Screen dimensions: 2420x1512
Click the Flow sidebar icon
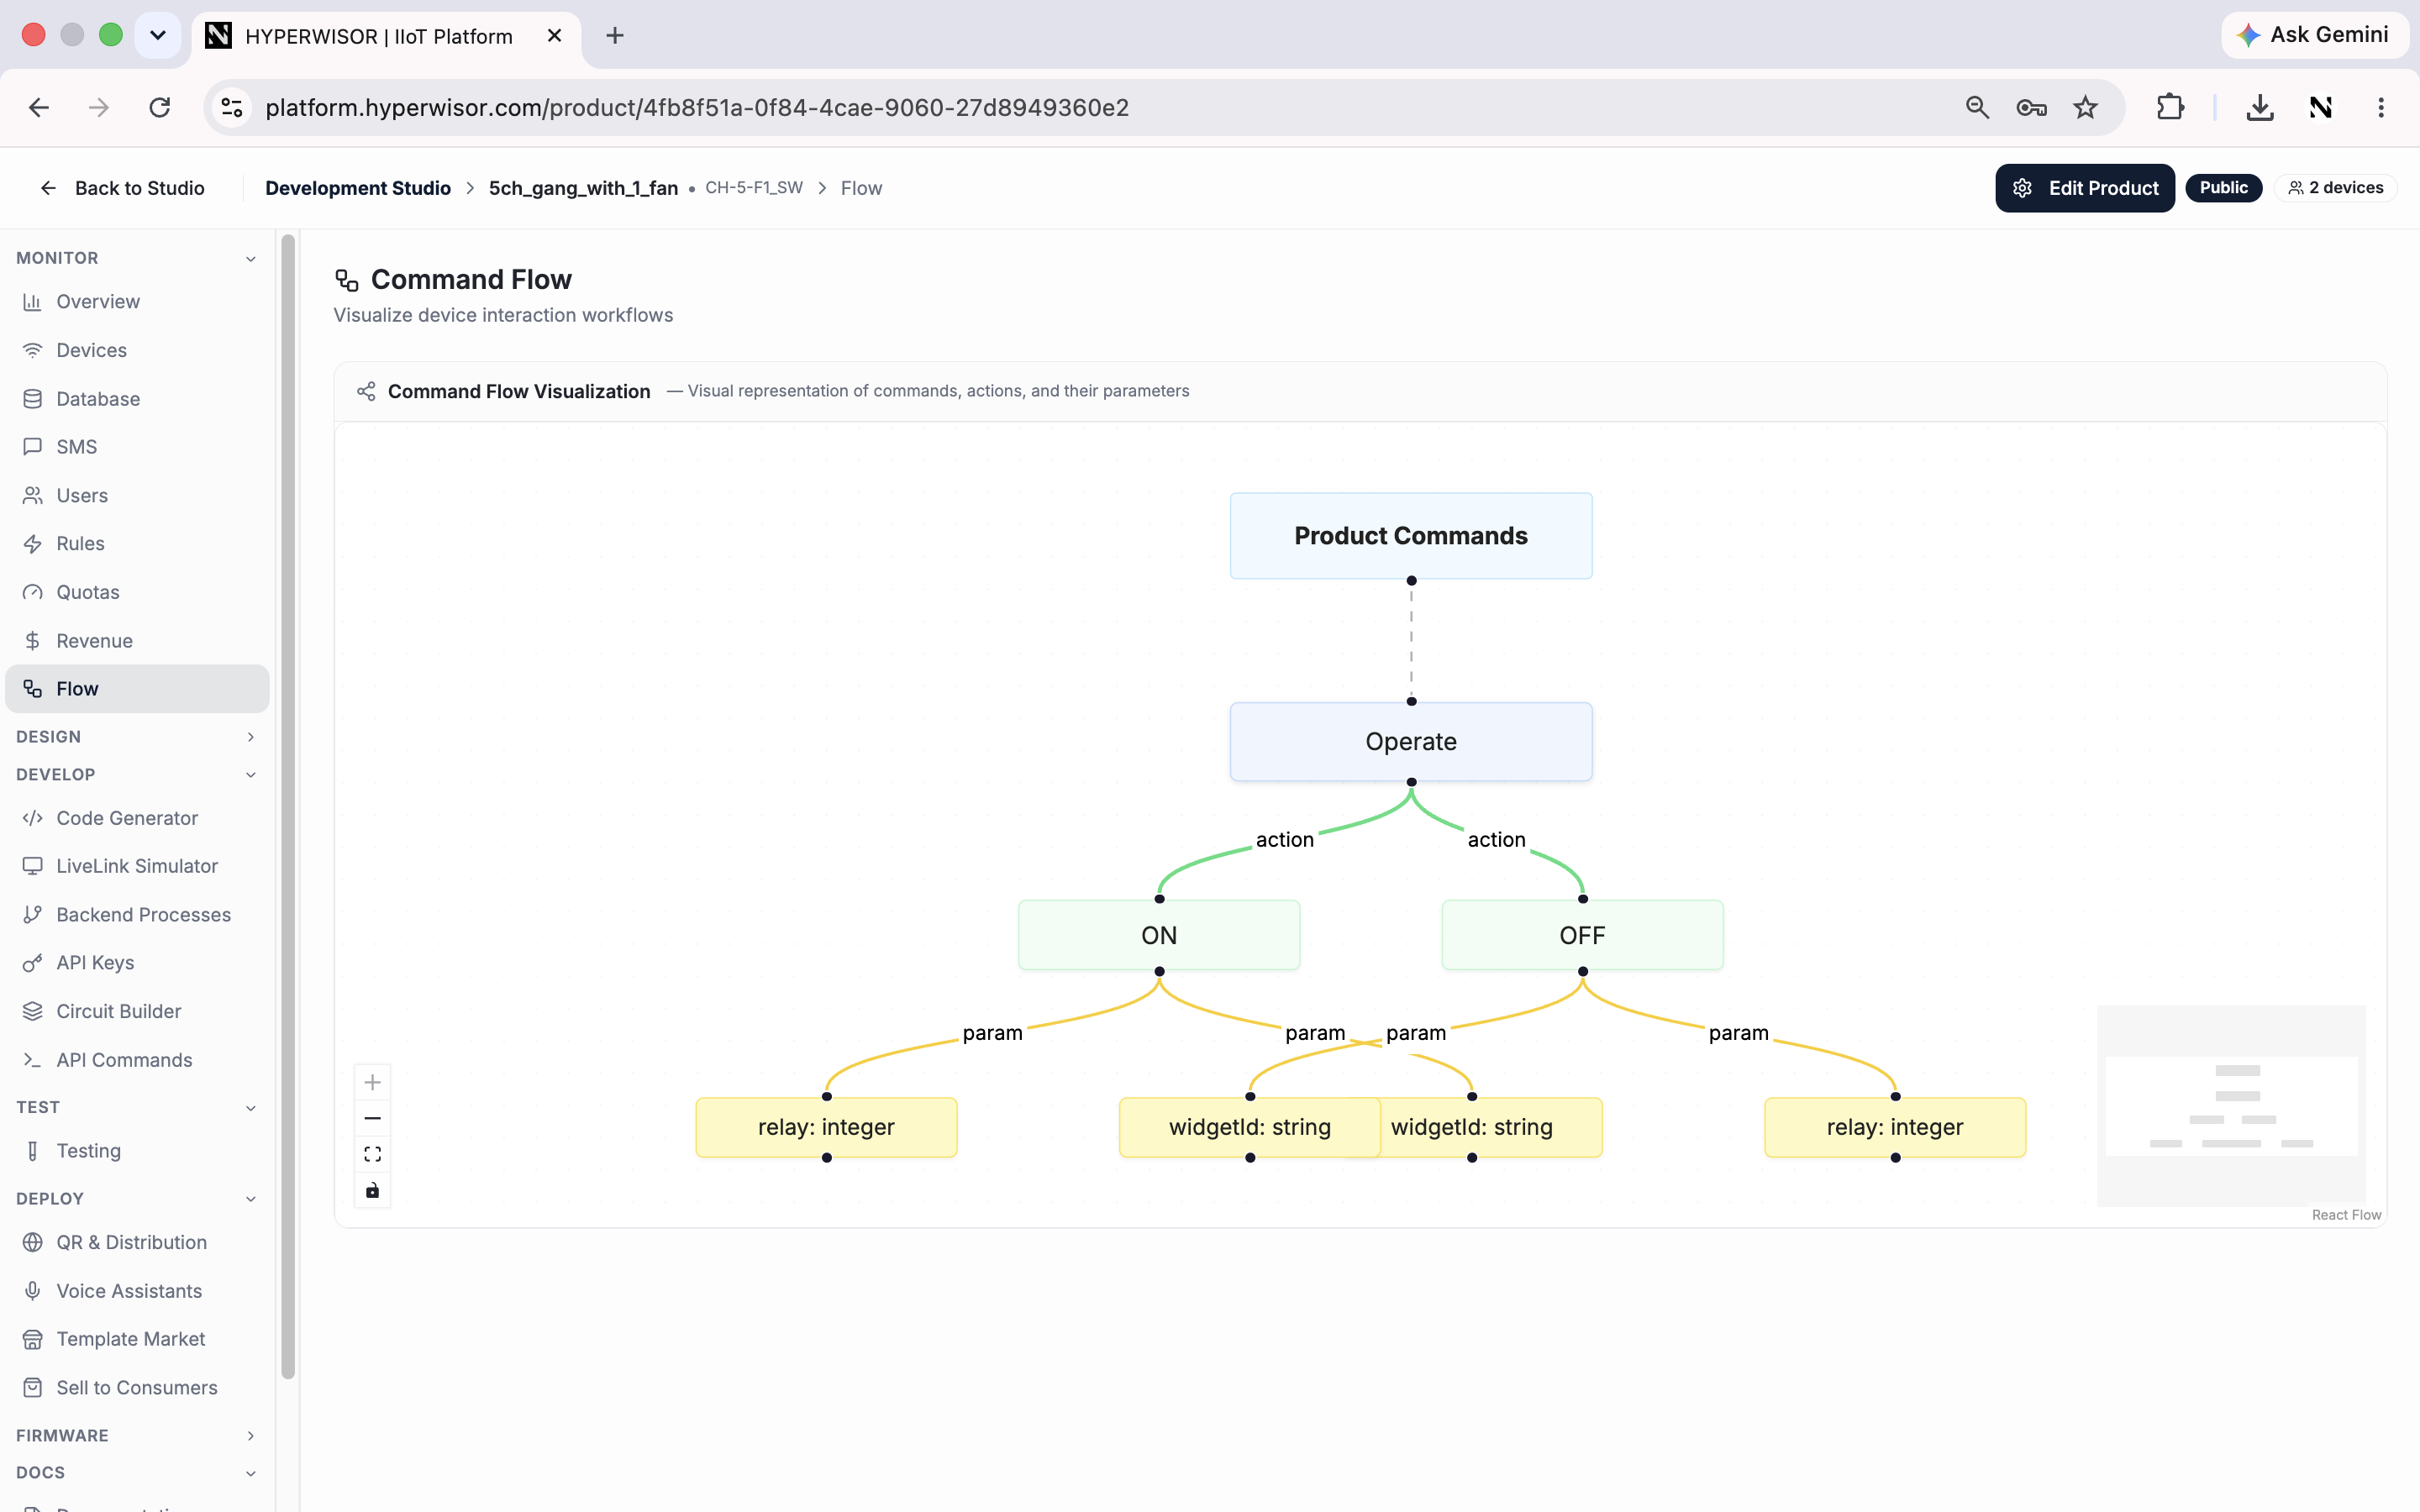tap(33, 689)
